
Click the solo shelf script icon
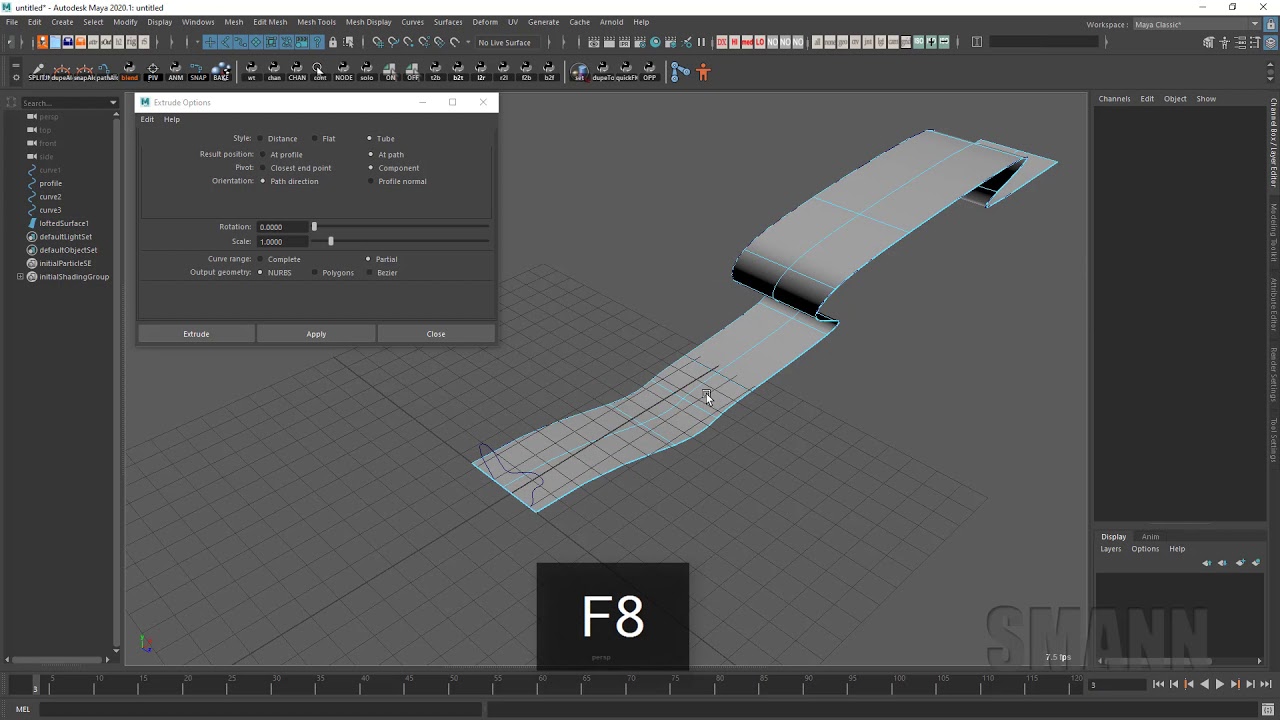(367, 71)
